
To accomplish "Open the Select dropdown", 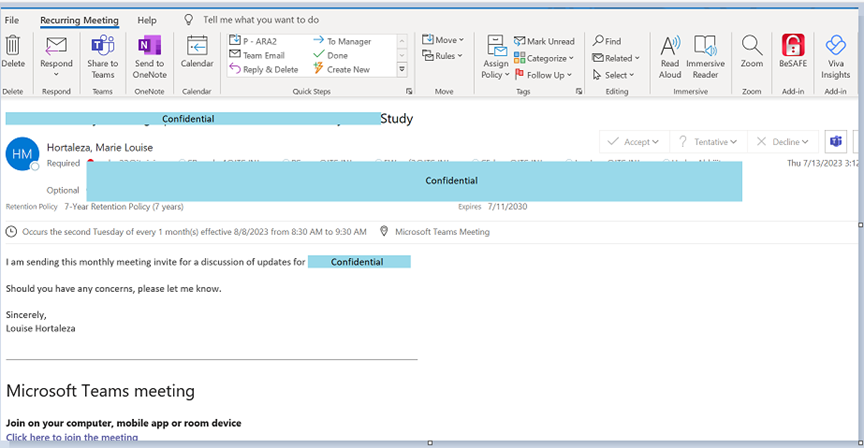I will pos(613,74).
